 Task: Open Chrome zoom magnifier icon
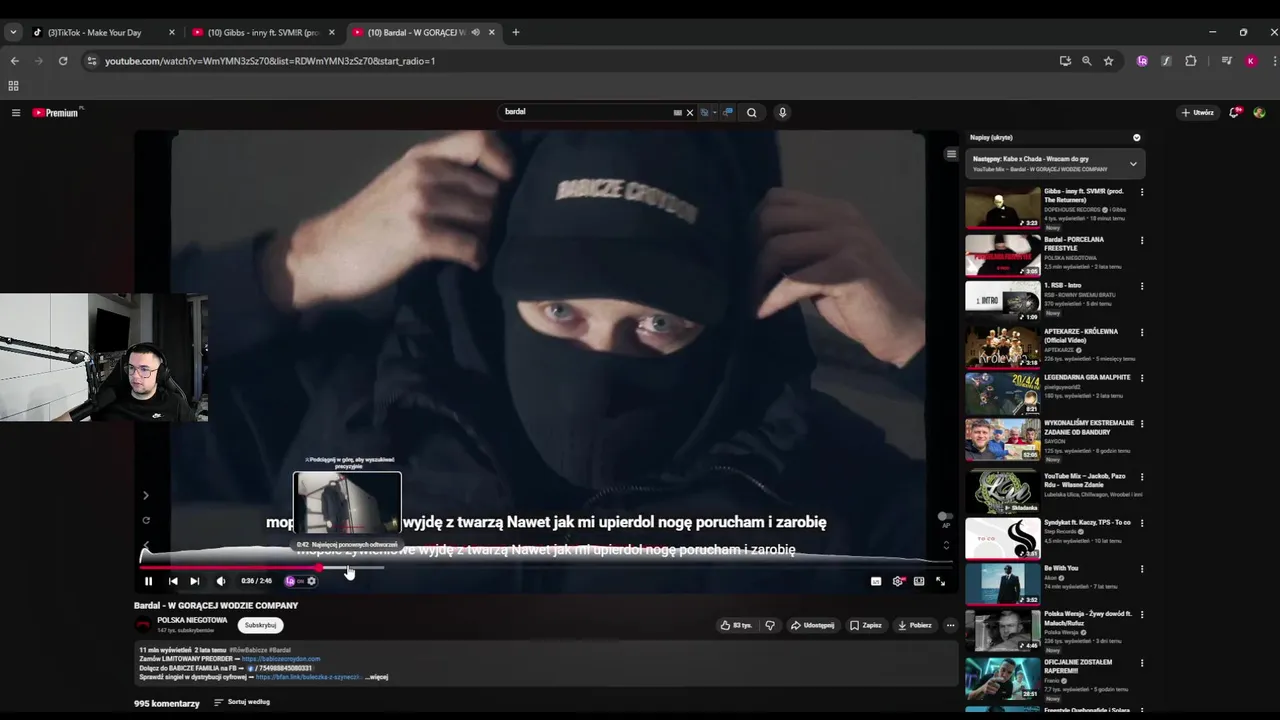[1087, 61]
